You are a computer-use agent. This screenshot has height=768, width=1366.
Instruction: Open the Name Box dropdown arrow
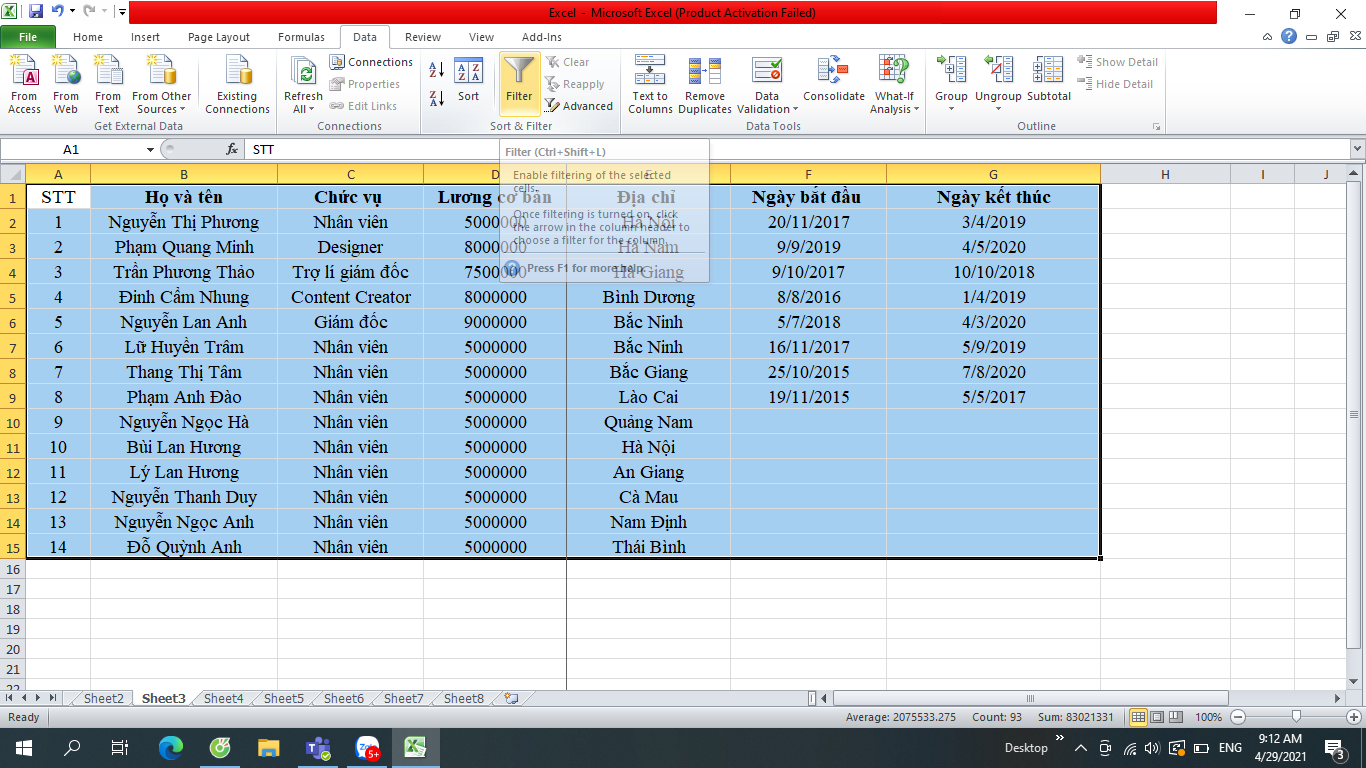pyautogui.click(x=151, y=149)
